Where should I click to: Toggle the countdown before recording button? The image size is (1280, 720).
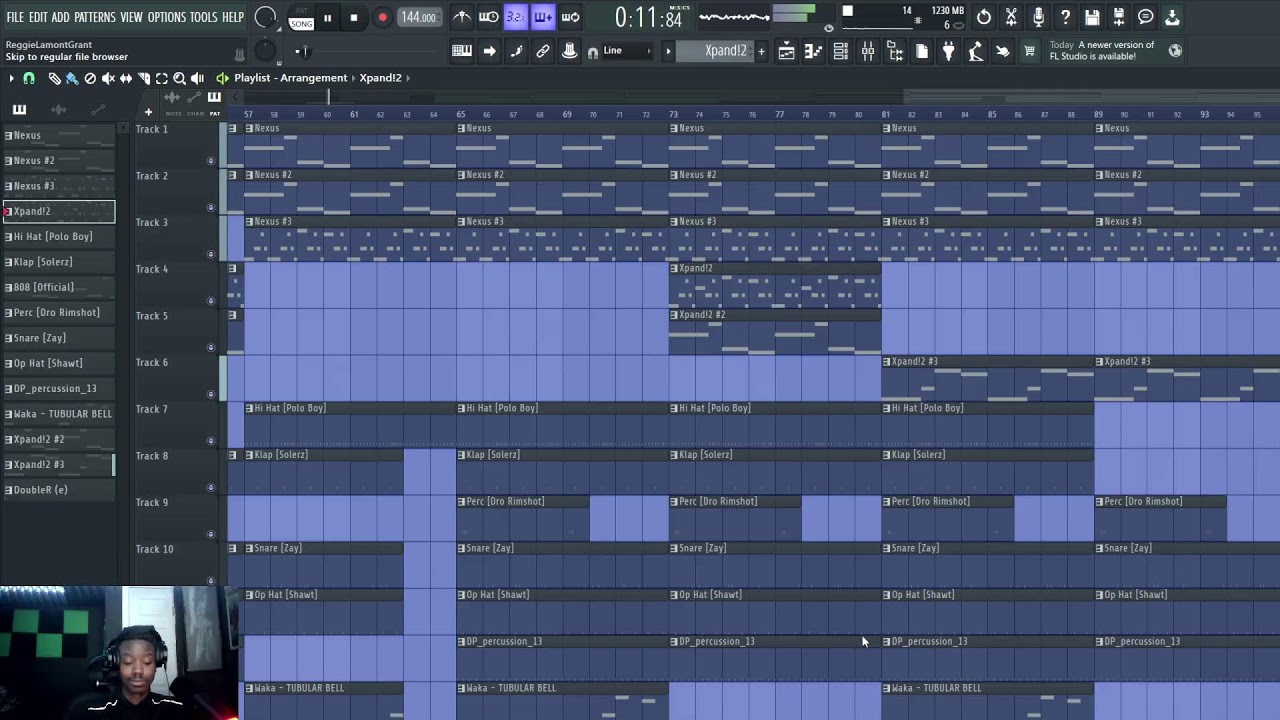click(x=516, y=17)
